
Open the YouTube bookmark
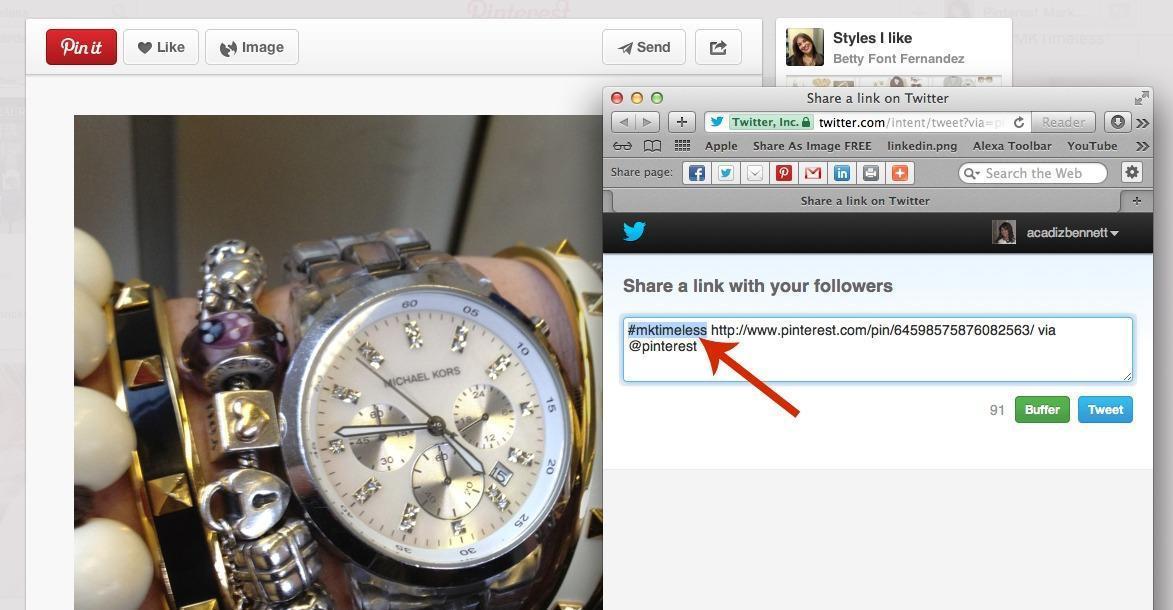tap(1091, 146)
